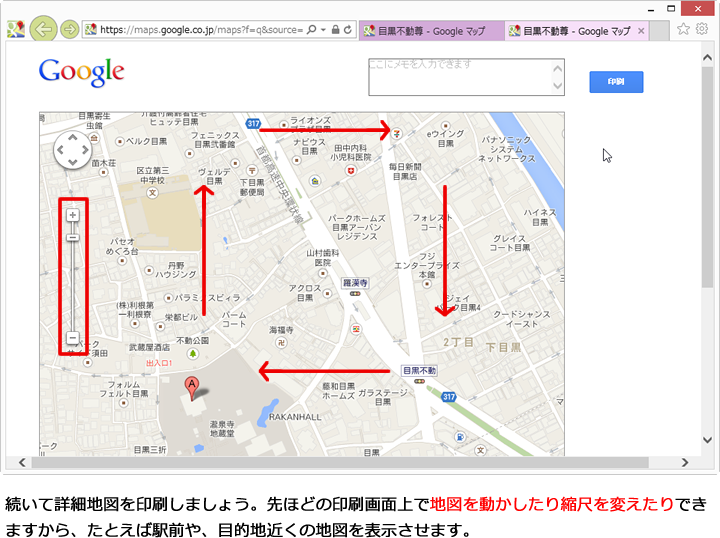This screenshot has width=720, height=538.
Task: Click the 田中内科小児科医院 hospital icon
Action: (351, 171)
